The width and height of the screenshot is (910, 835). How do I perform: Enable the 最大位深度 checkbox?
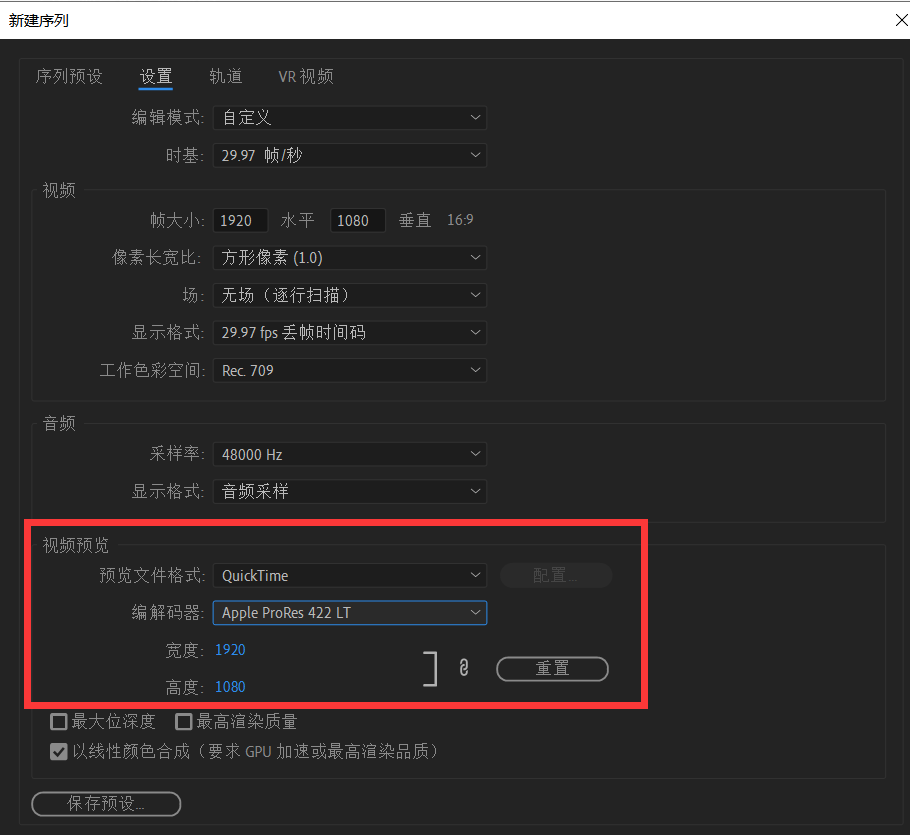point(59,722)
